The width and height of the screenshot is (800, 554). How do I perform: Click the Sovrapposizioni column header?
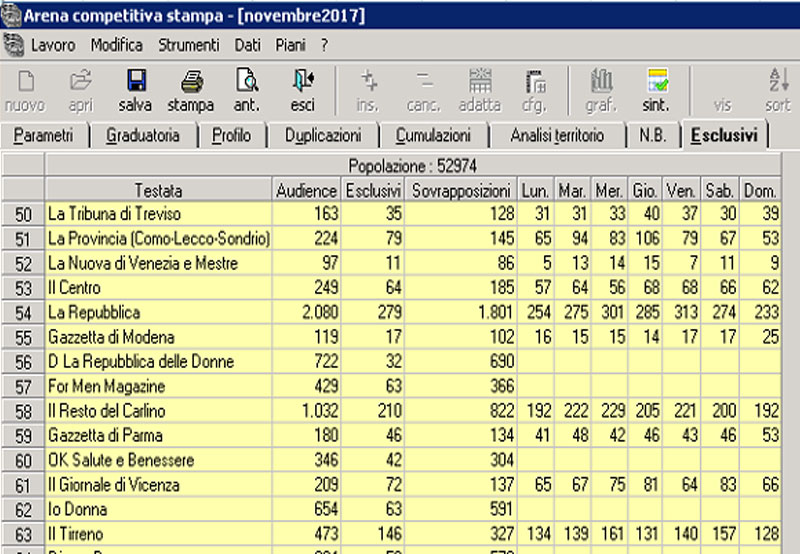(x=461, y=190)
